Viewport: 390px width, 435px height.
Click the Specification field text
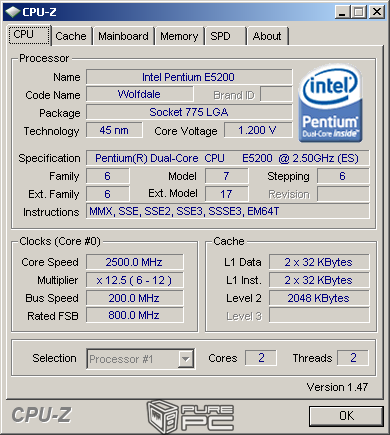(228, 158)
